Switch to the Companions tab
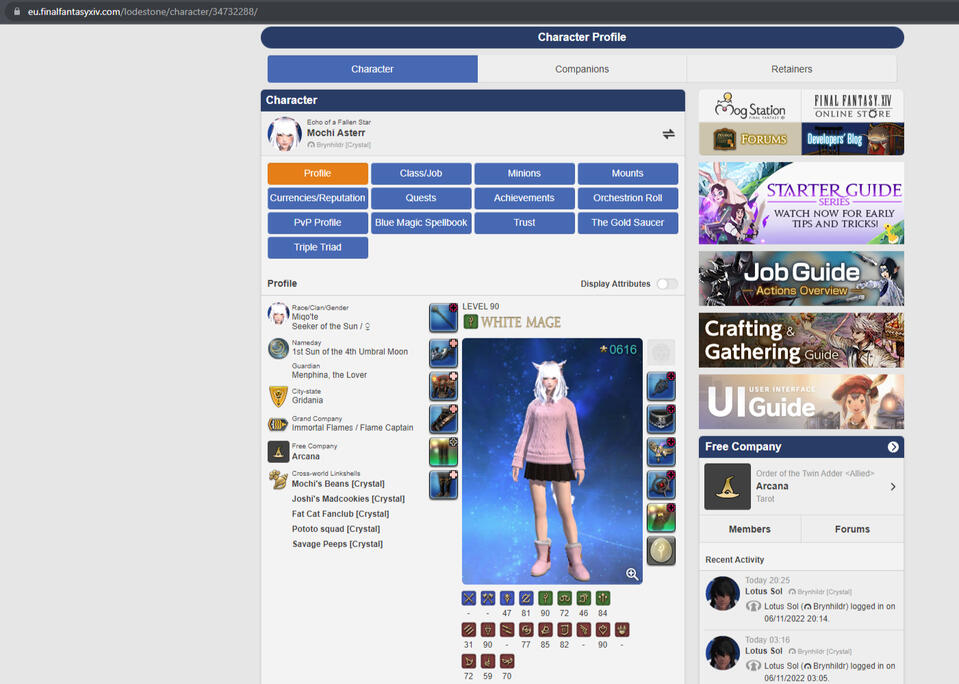Viewport: 959px width, 684px height. coord(582,69)
